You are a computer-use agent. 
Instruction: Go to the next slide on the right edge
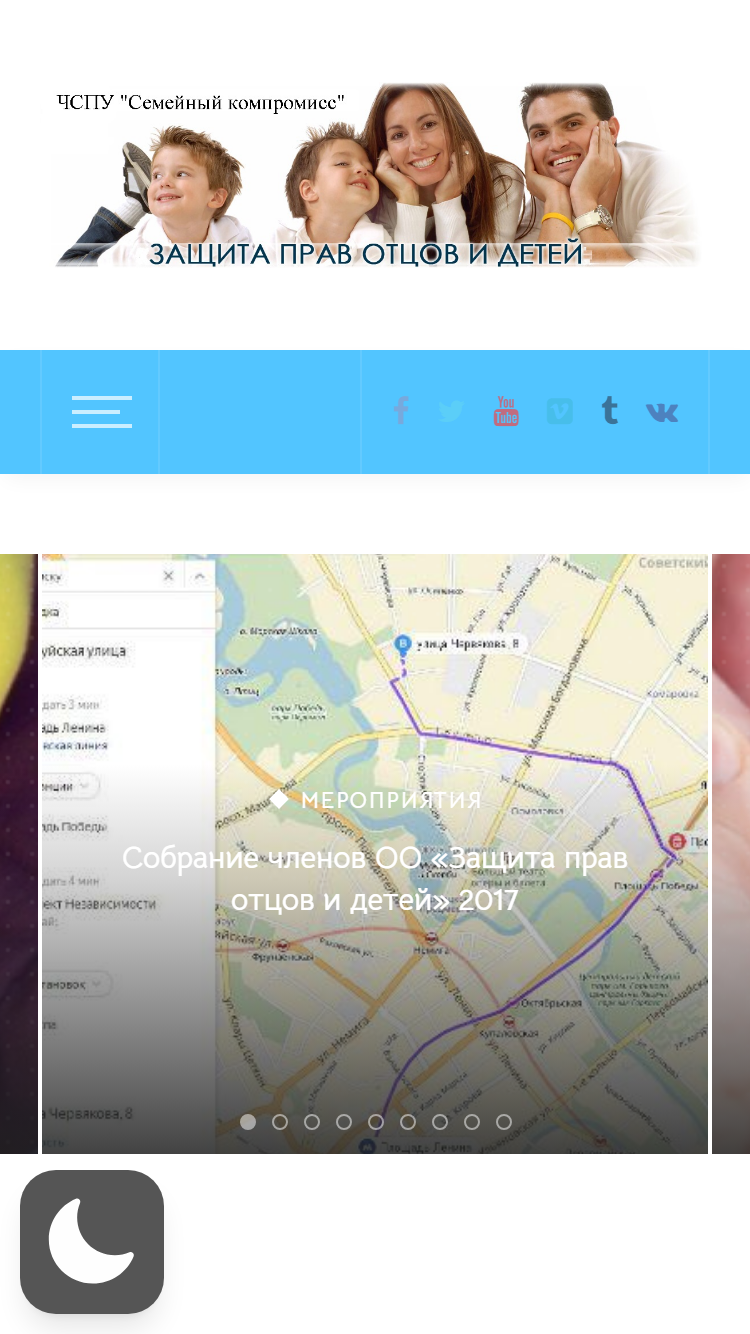pyautogui.click(x=731, y=853)
